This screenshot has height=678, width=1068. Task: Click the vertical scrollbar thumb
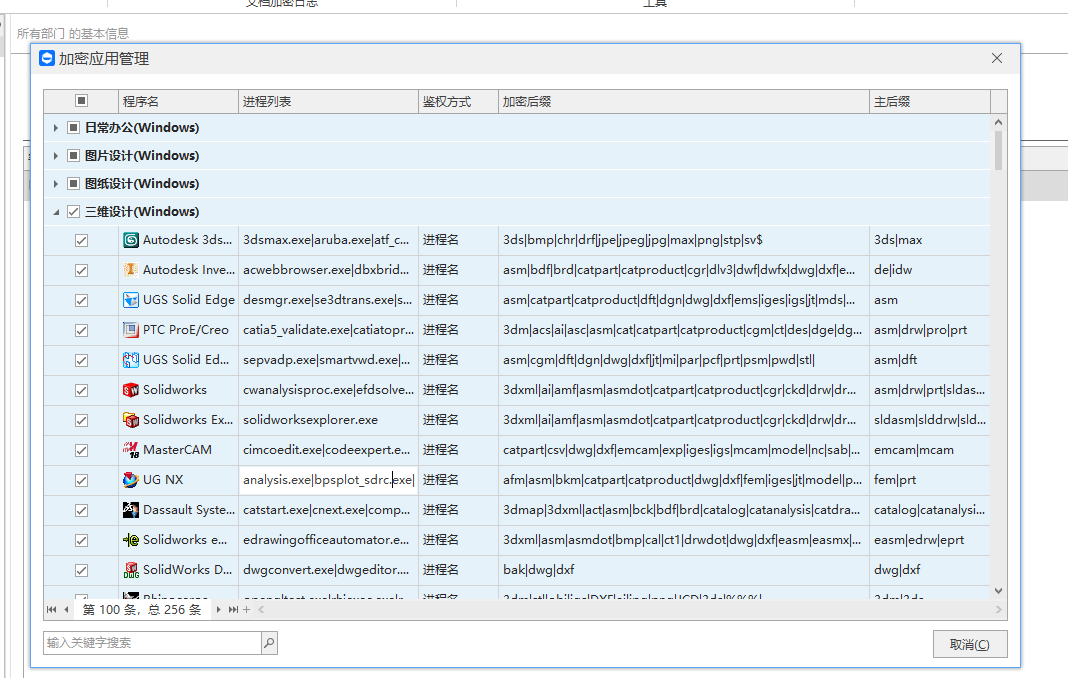(x=999, y=150)
